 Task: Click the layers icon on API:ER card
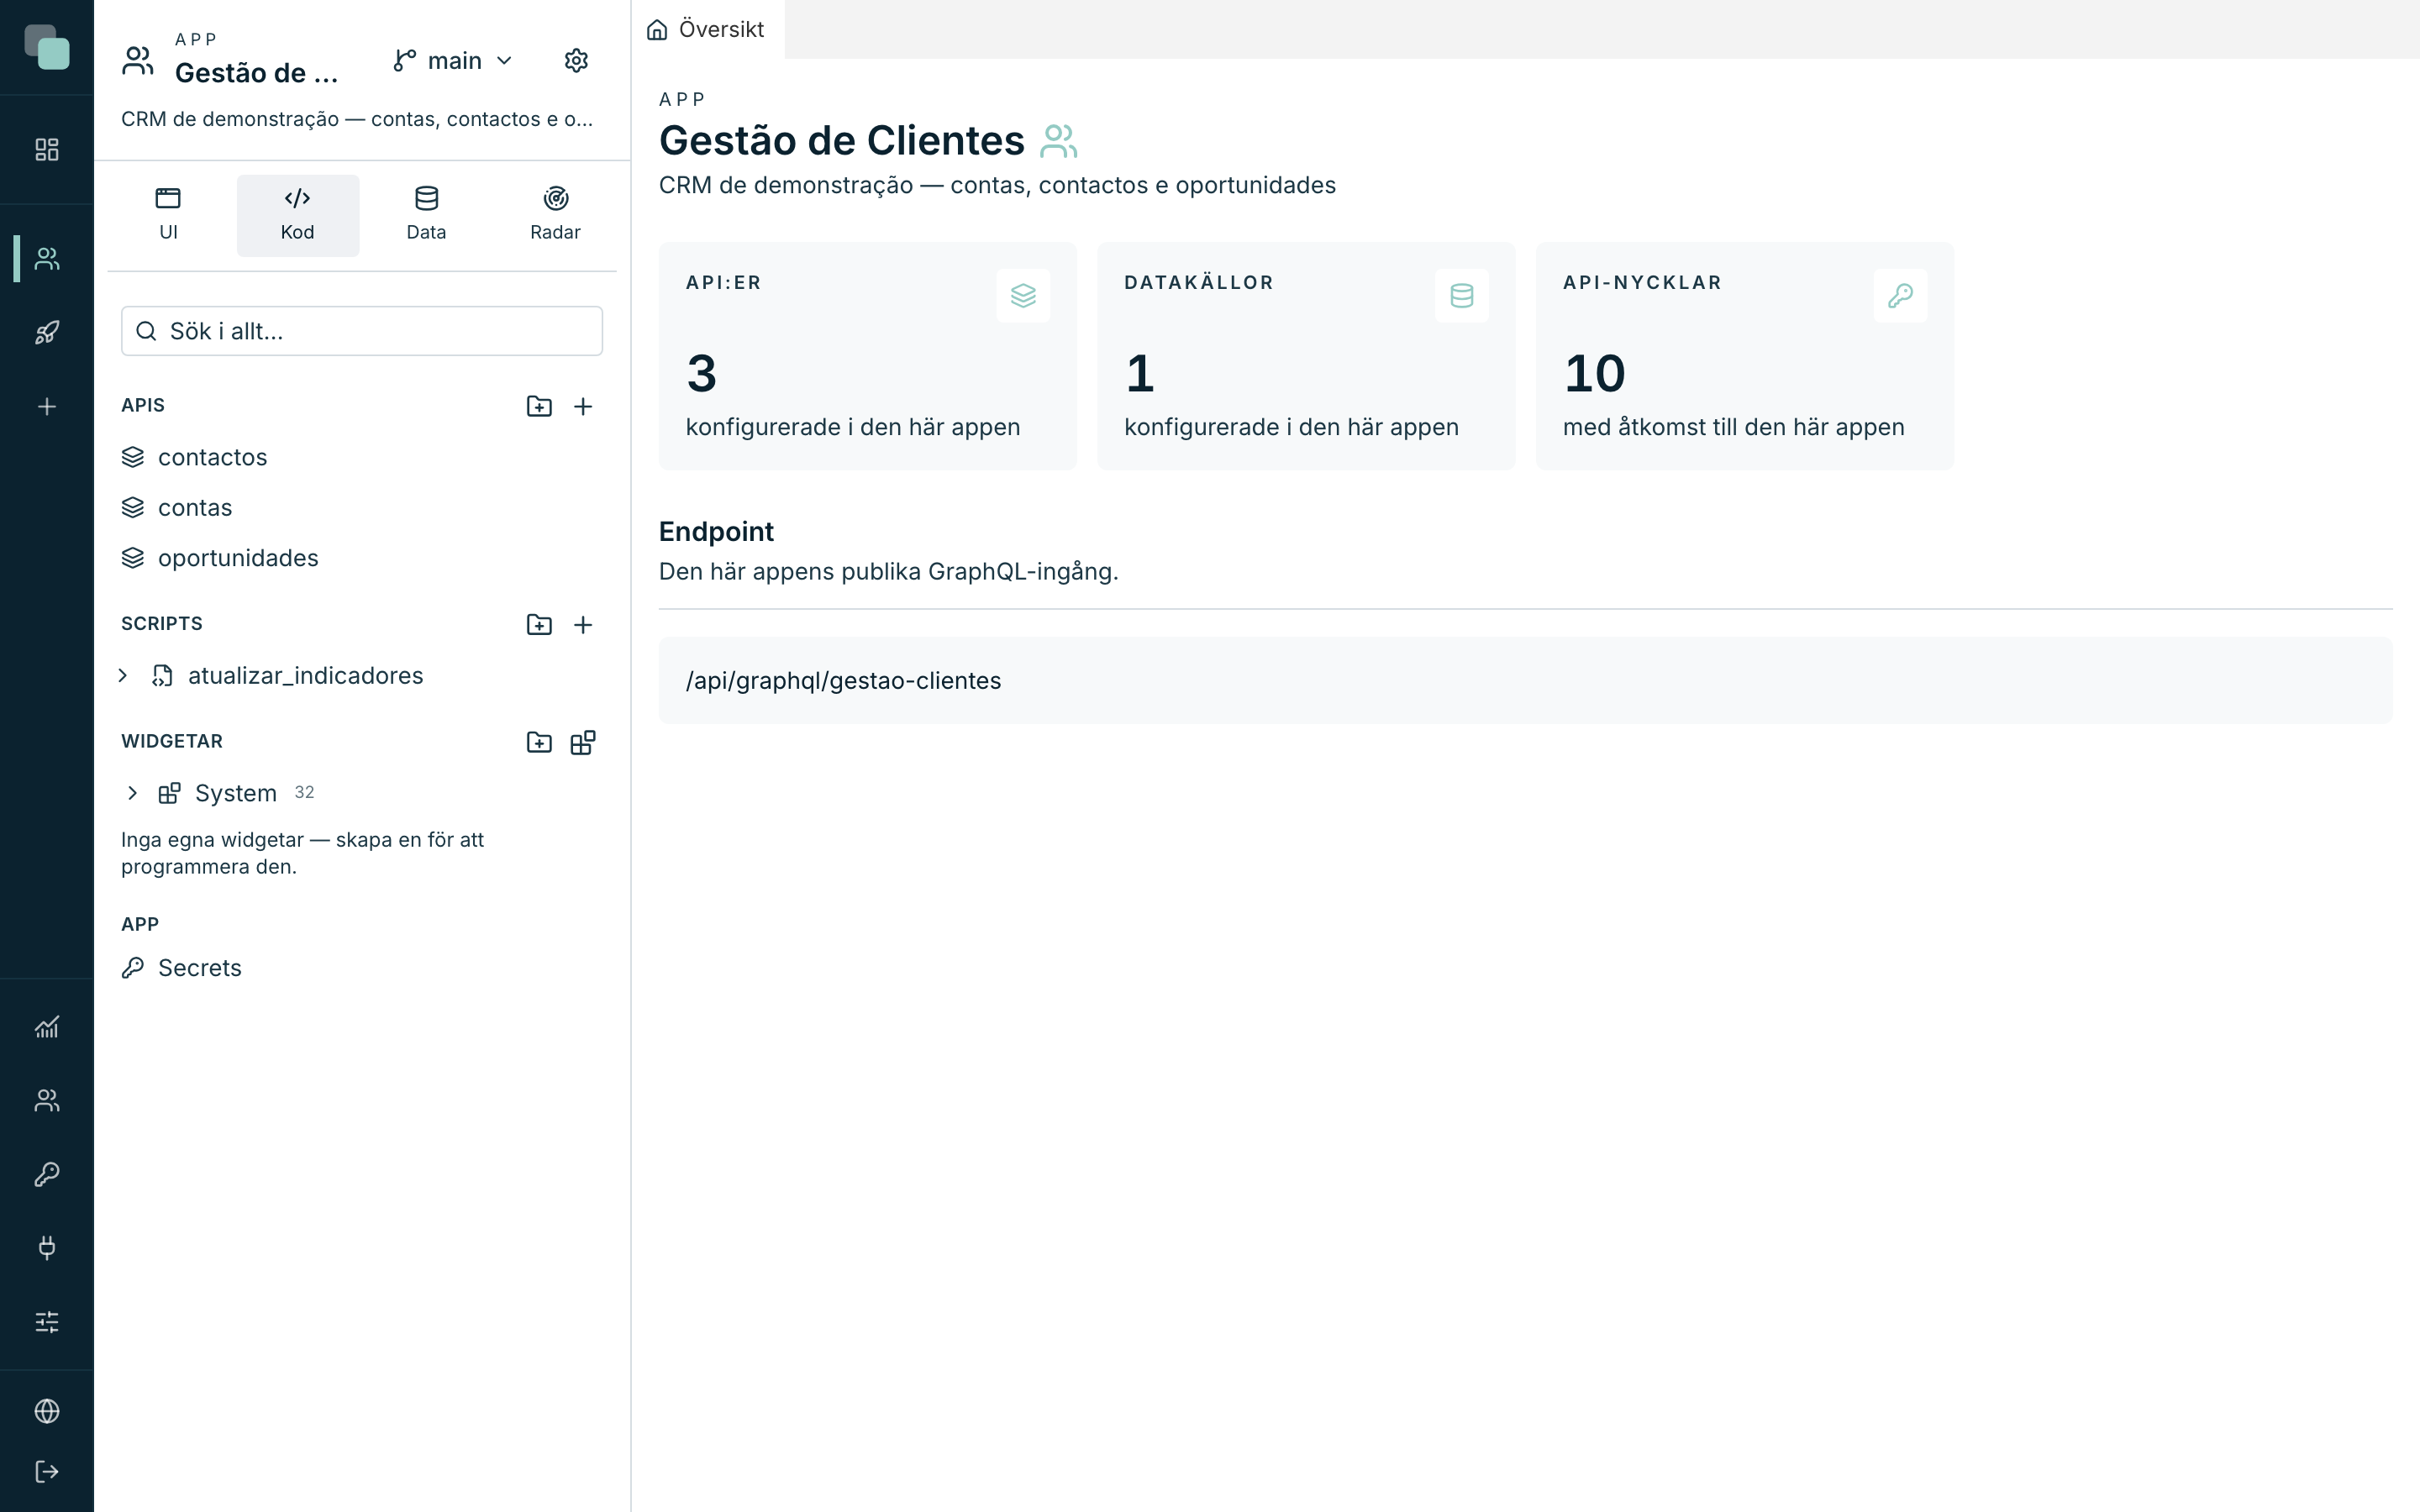pos(1023,296)
